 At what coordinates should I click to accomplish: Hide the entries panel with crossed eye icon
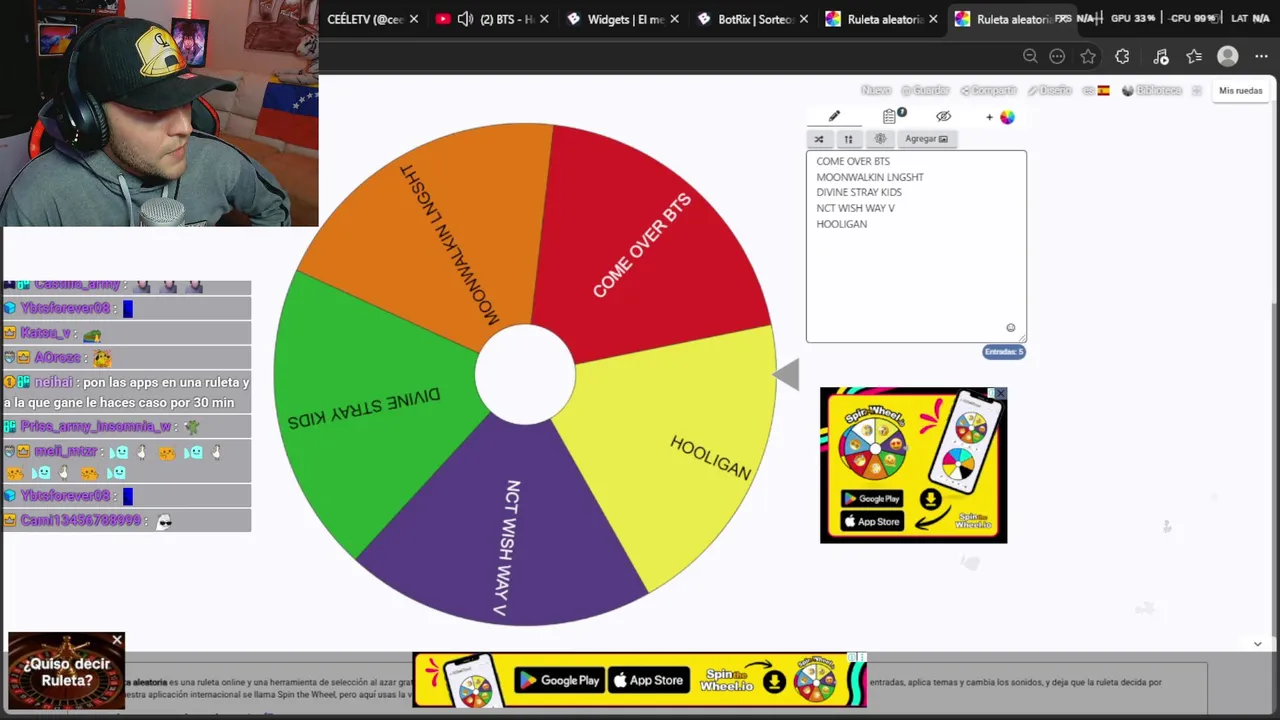(943, 117)
